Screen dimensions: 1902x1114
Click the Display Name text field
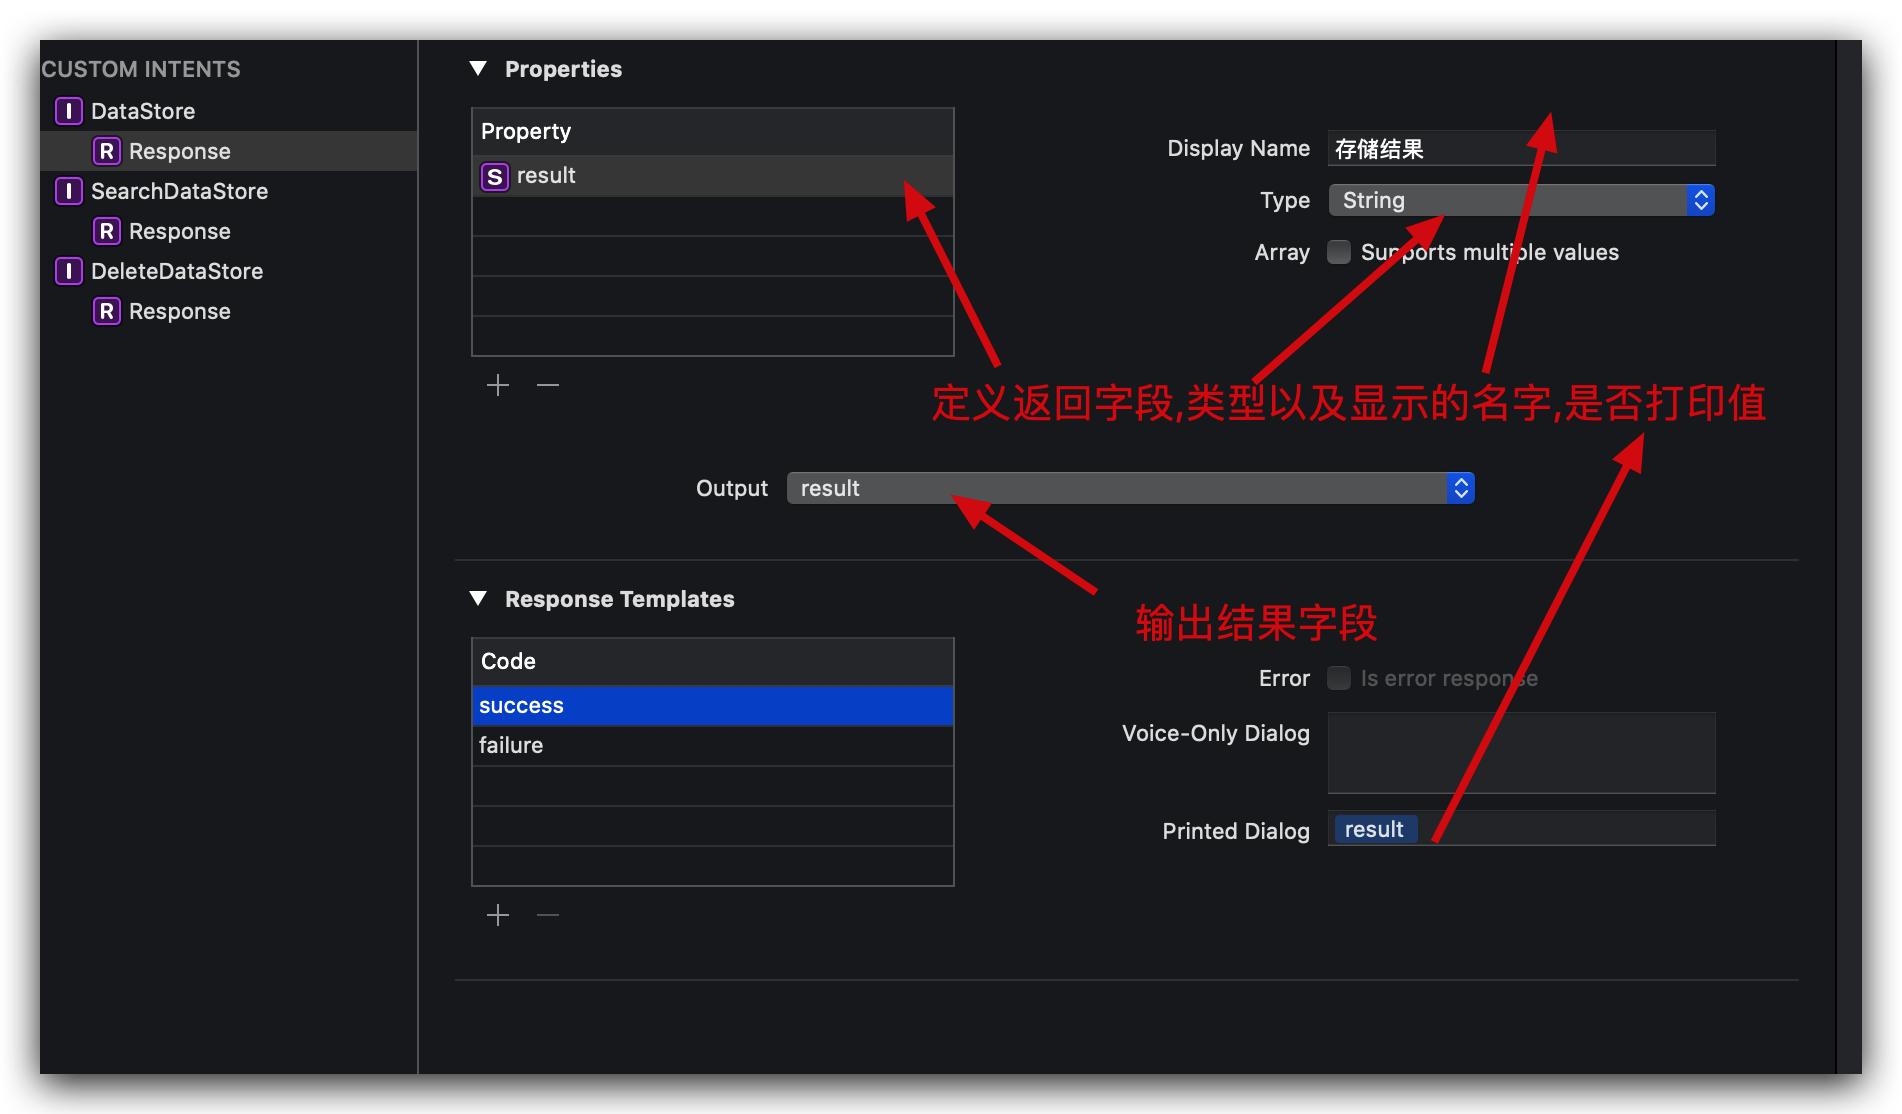pos(1520,149)
